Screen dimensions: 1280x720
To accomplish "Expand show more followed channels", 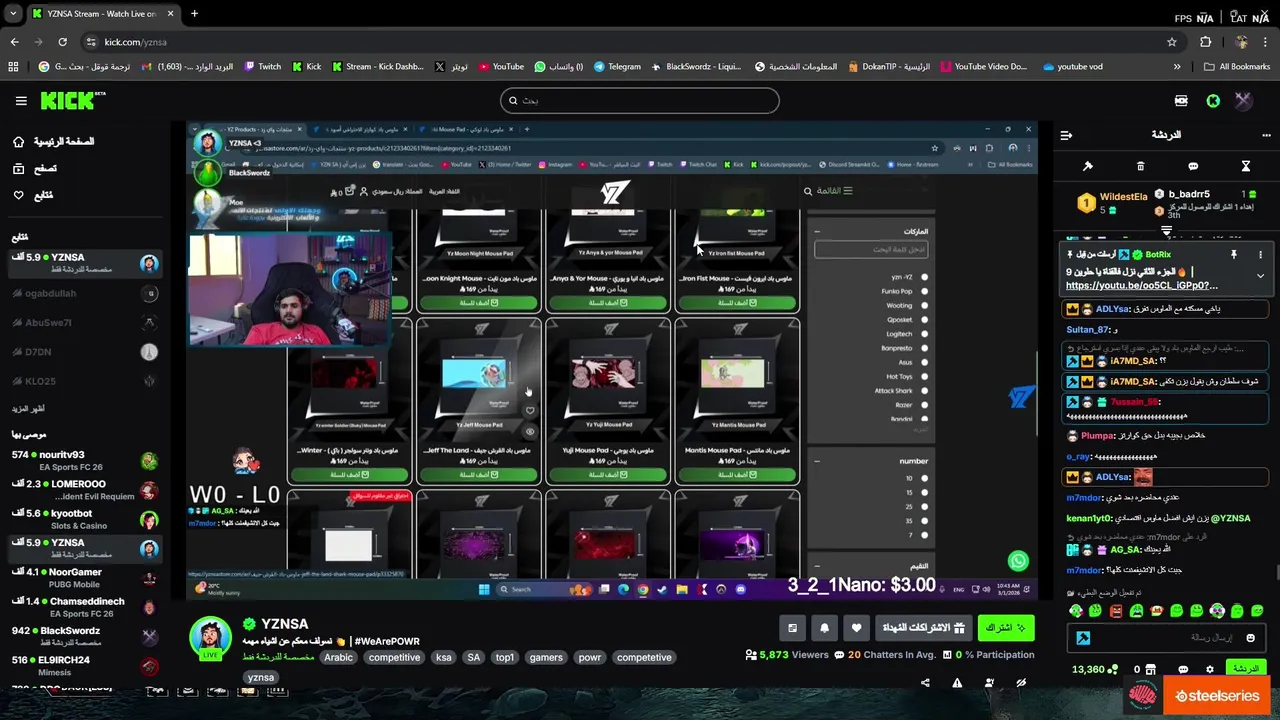I will click(28, 409).
